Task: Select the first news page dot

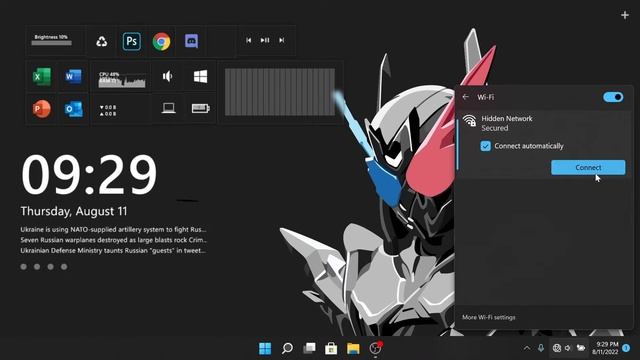Action: 24,267
